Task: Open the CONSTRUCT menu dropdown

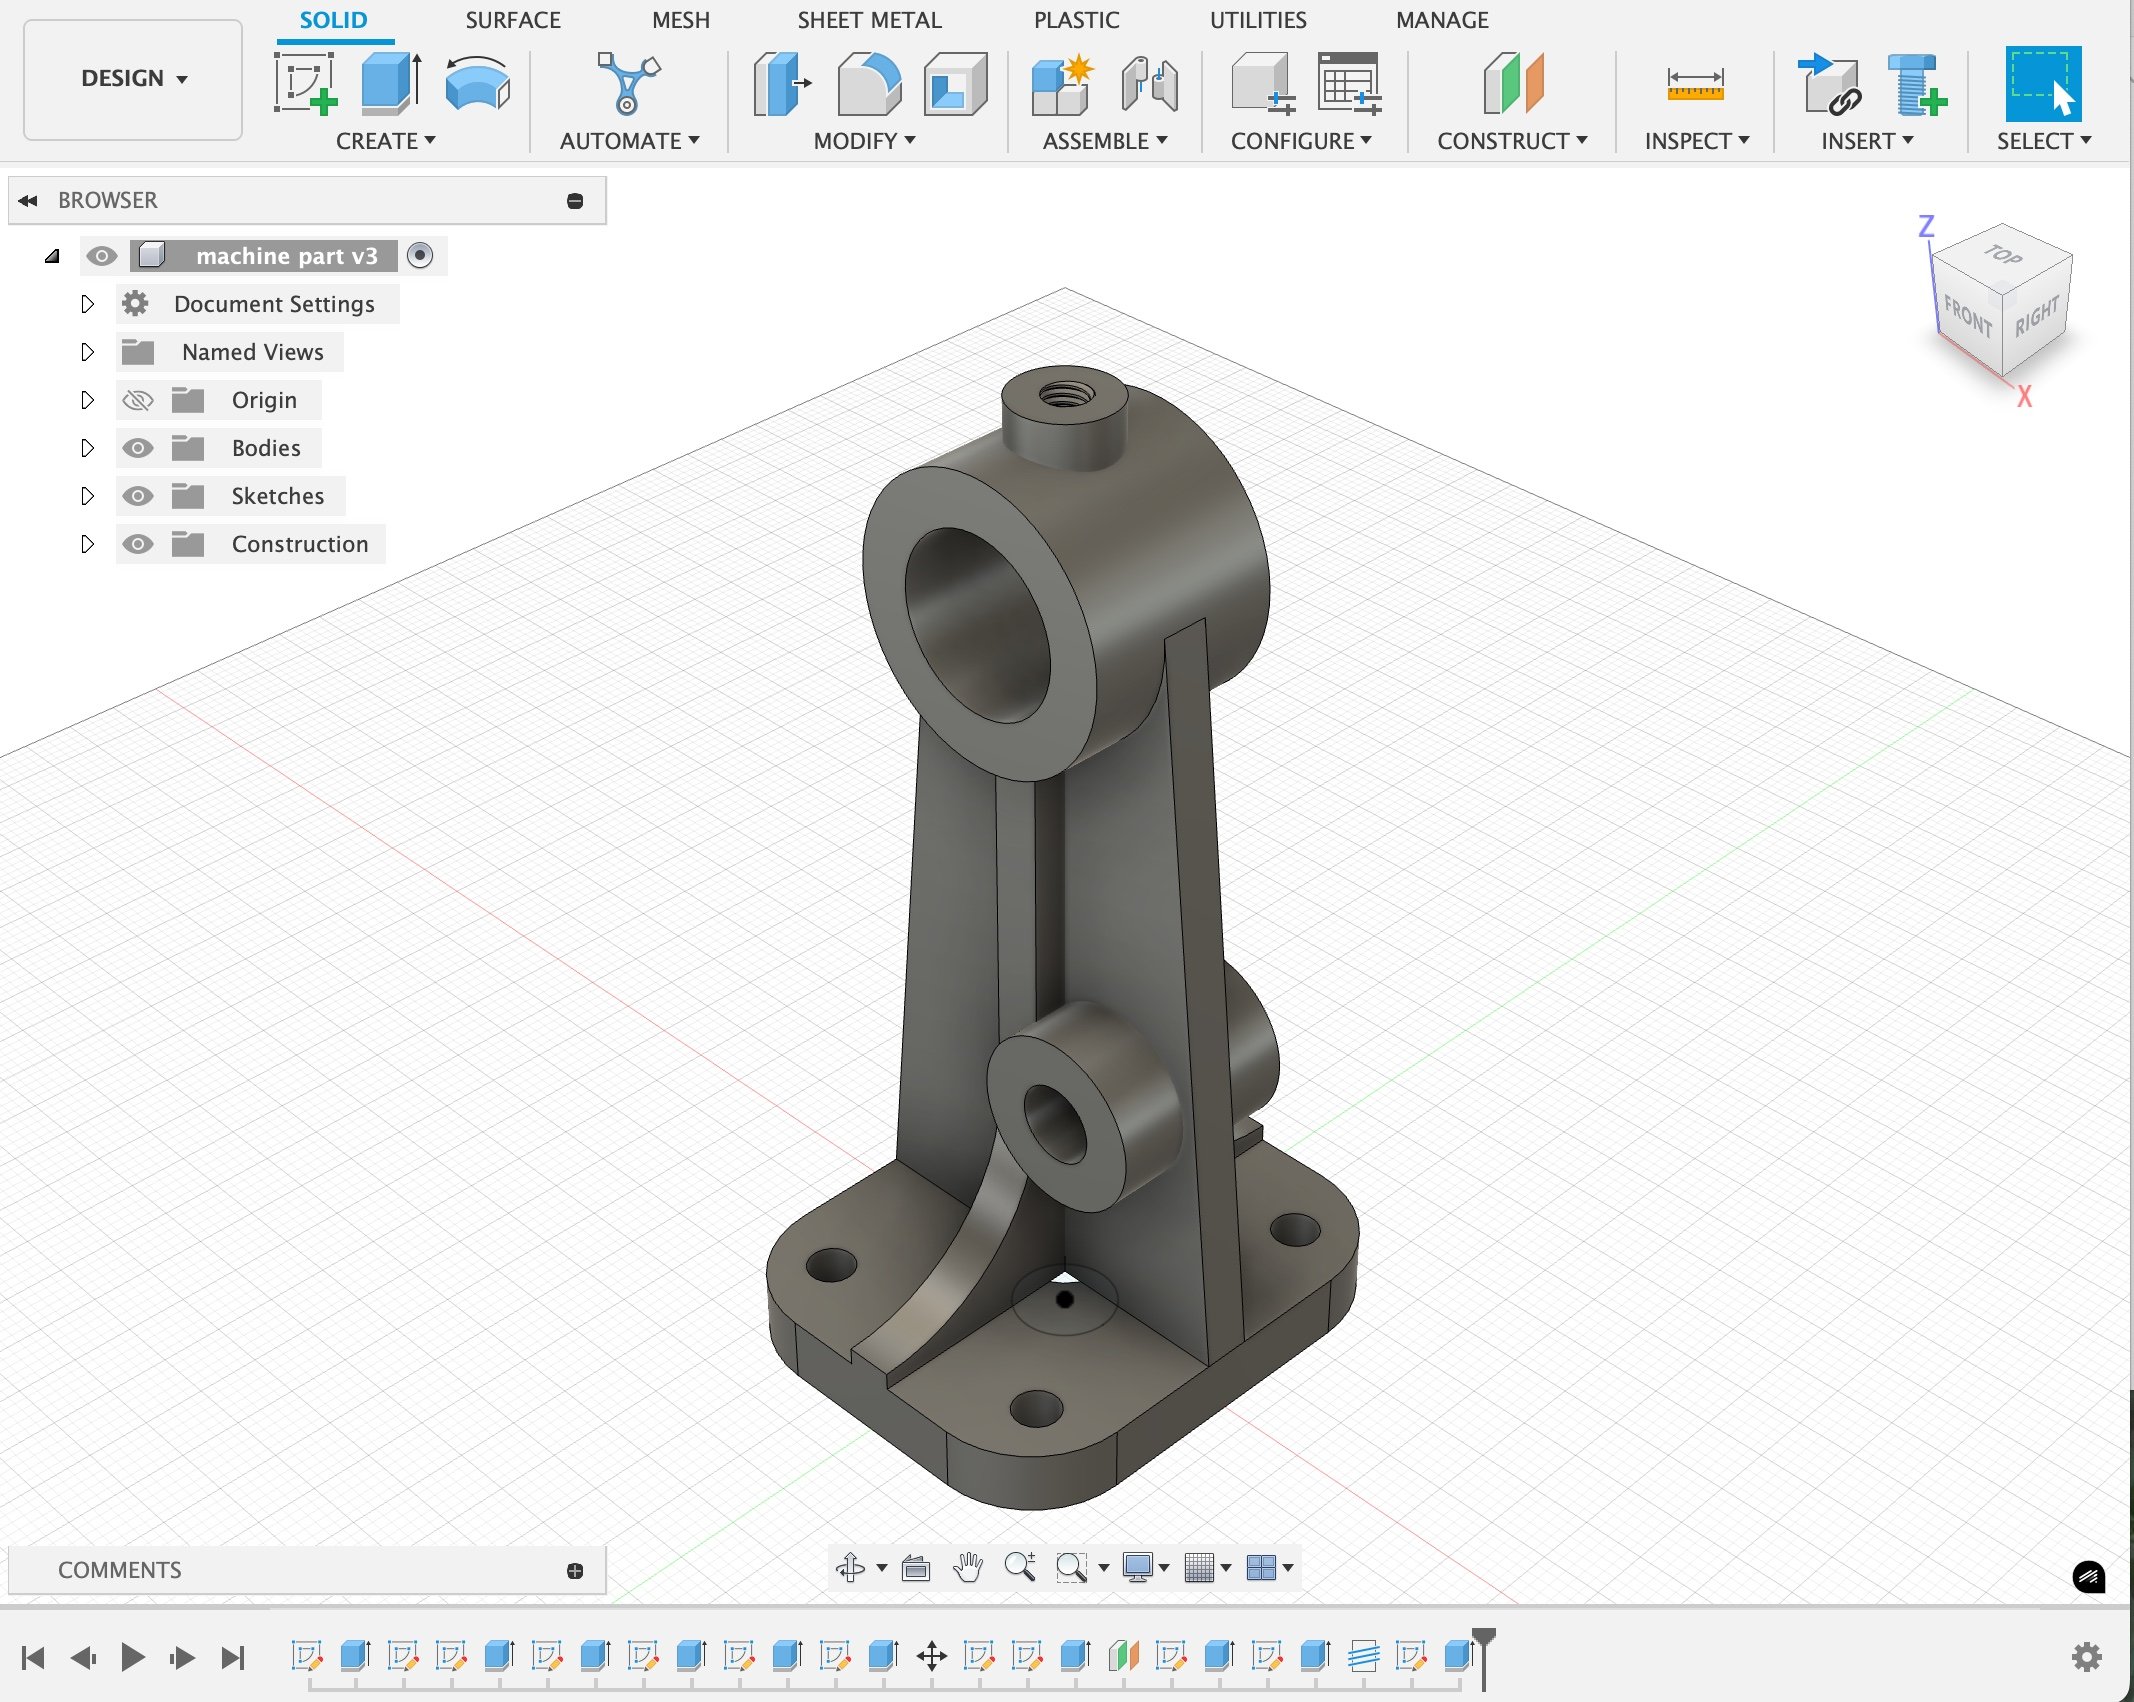Action: (1511, 141)
